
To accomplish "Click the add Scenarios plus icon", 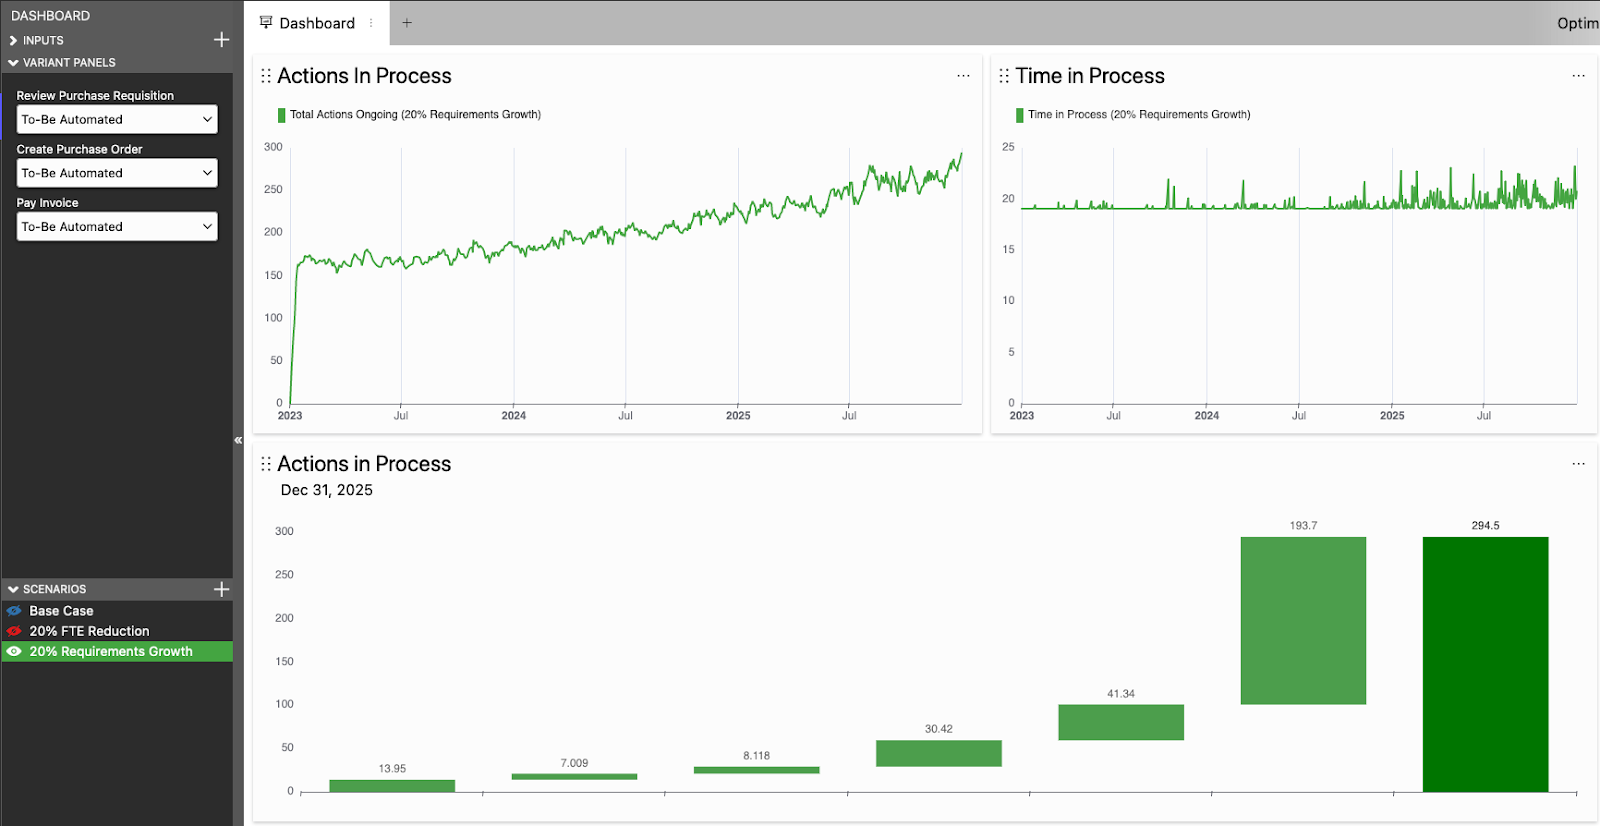I will tap(221, 589).
